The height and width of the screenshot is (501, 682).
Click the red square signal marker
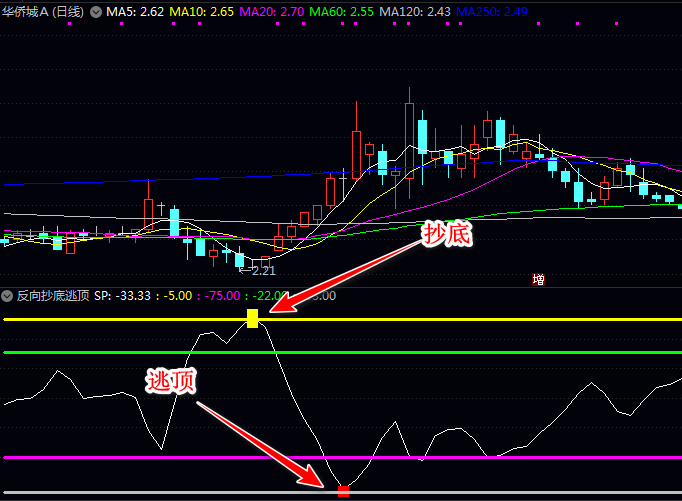point(343,491)
